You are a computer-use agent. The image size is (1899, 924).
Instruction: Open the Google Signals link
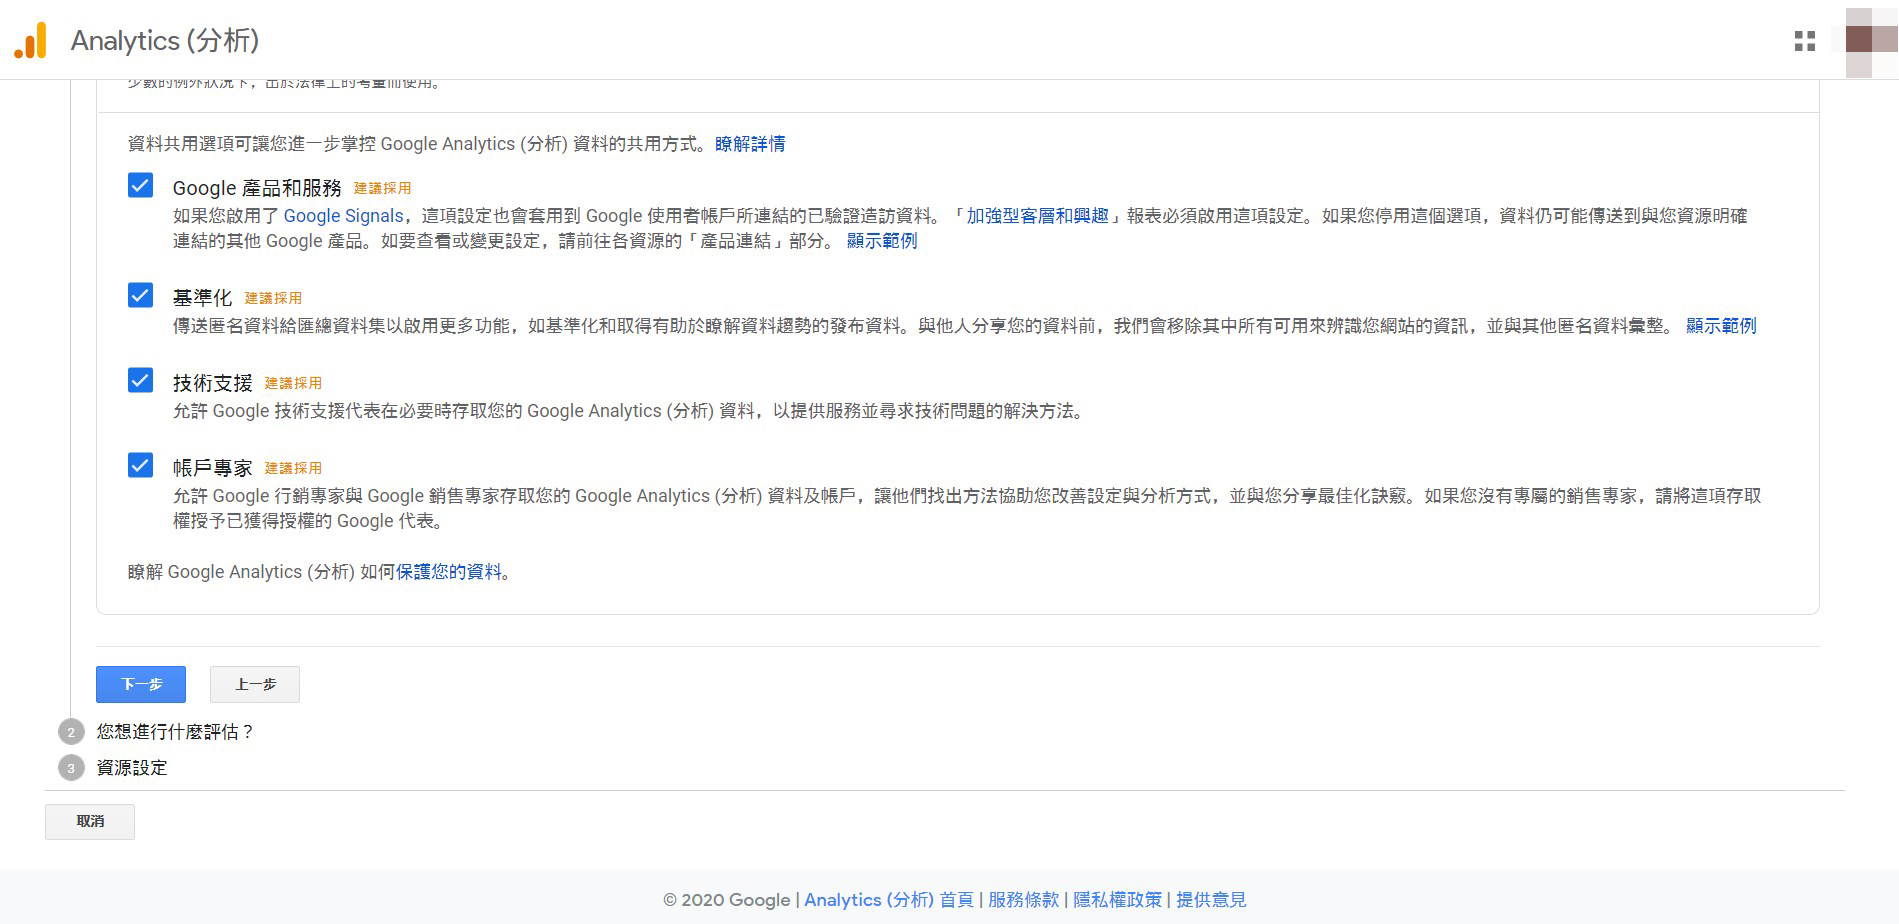pyautogui.click(x=343, y=216)
